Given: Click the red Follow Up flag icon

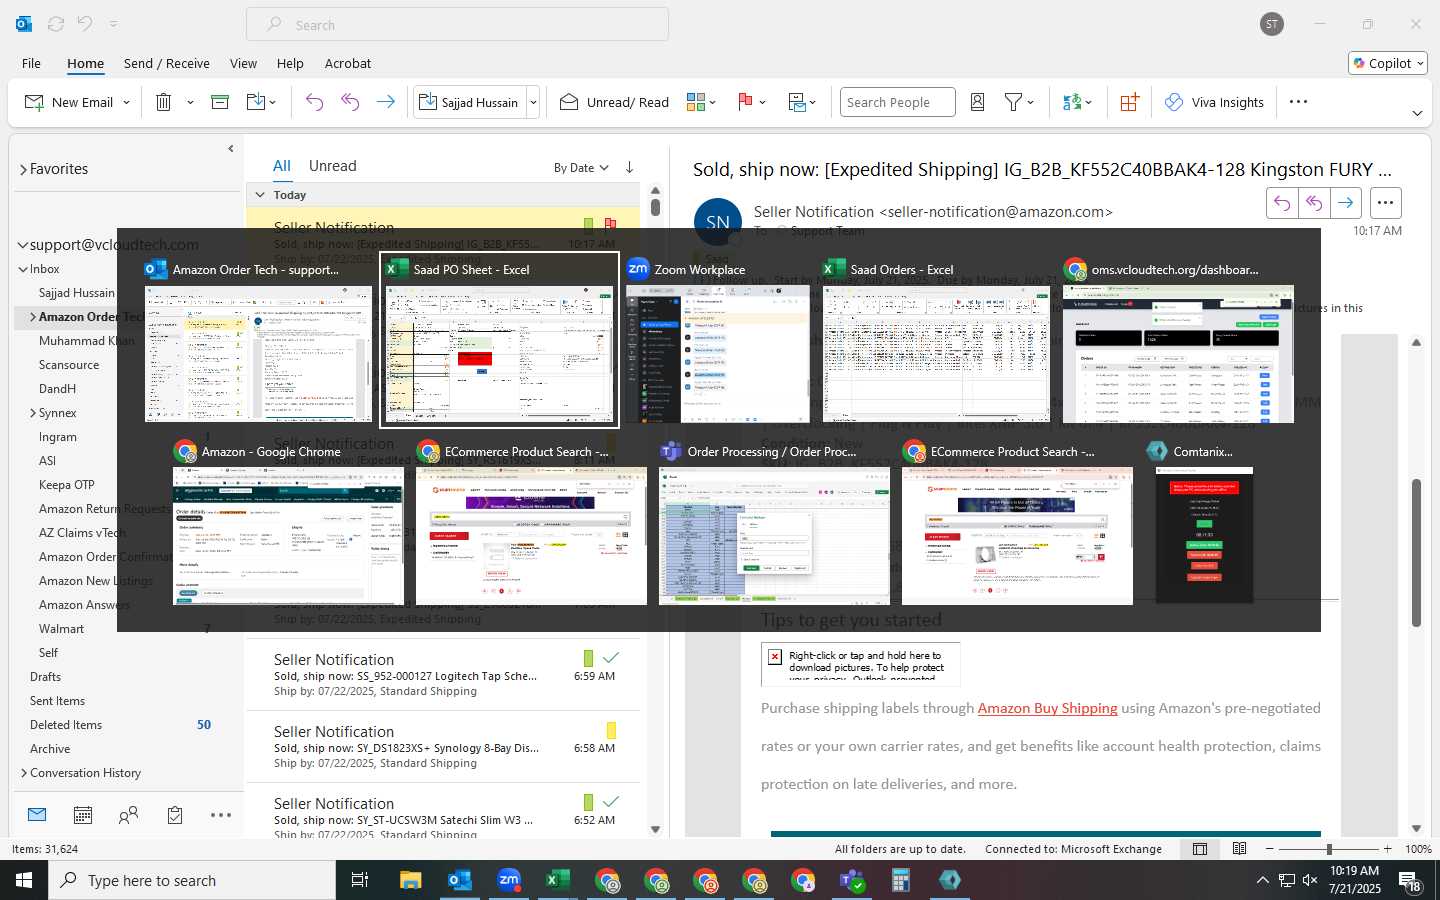Looking at the screenshot, I should (x=745, y=102).
